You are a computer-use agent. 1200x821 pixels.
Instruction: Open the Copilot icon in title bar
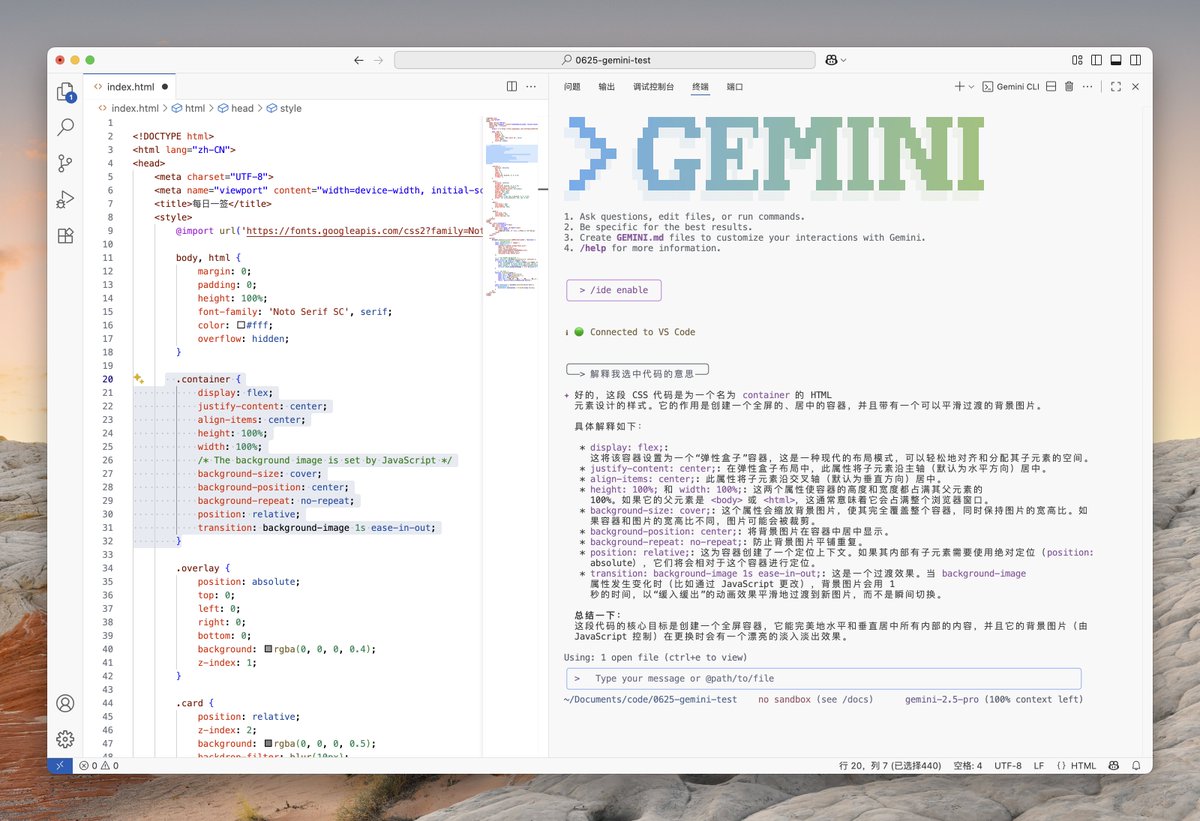pos(831,61)
